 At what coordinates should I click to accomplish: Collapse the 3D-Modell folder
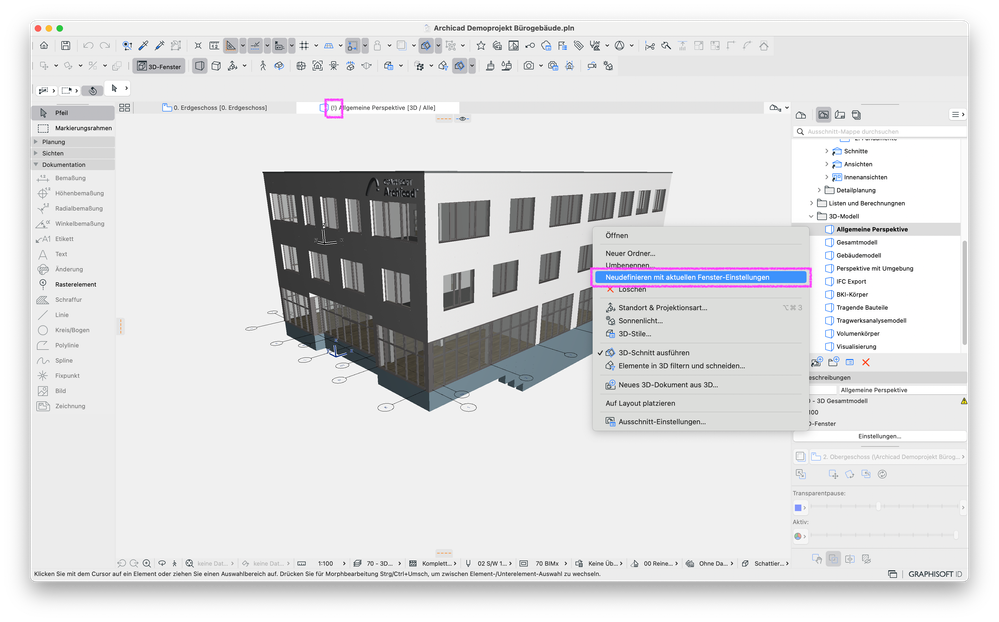pyautogui.click(x=811, y=216)
